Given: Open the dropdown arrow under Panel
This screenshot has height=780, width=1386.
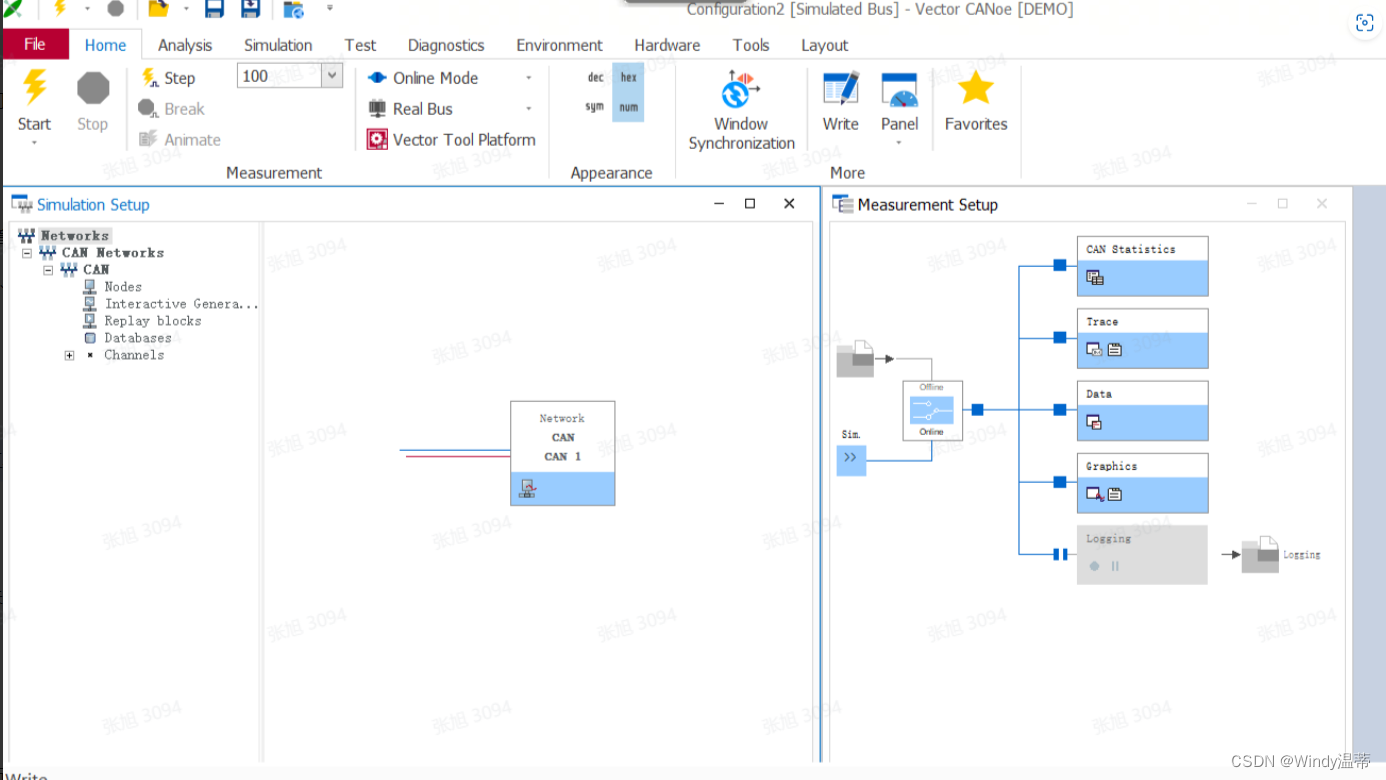Looking at the screenshot, I should point(899,143).
